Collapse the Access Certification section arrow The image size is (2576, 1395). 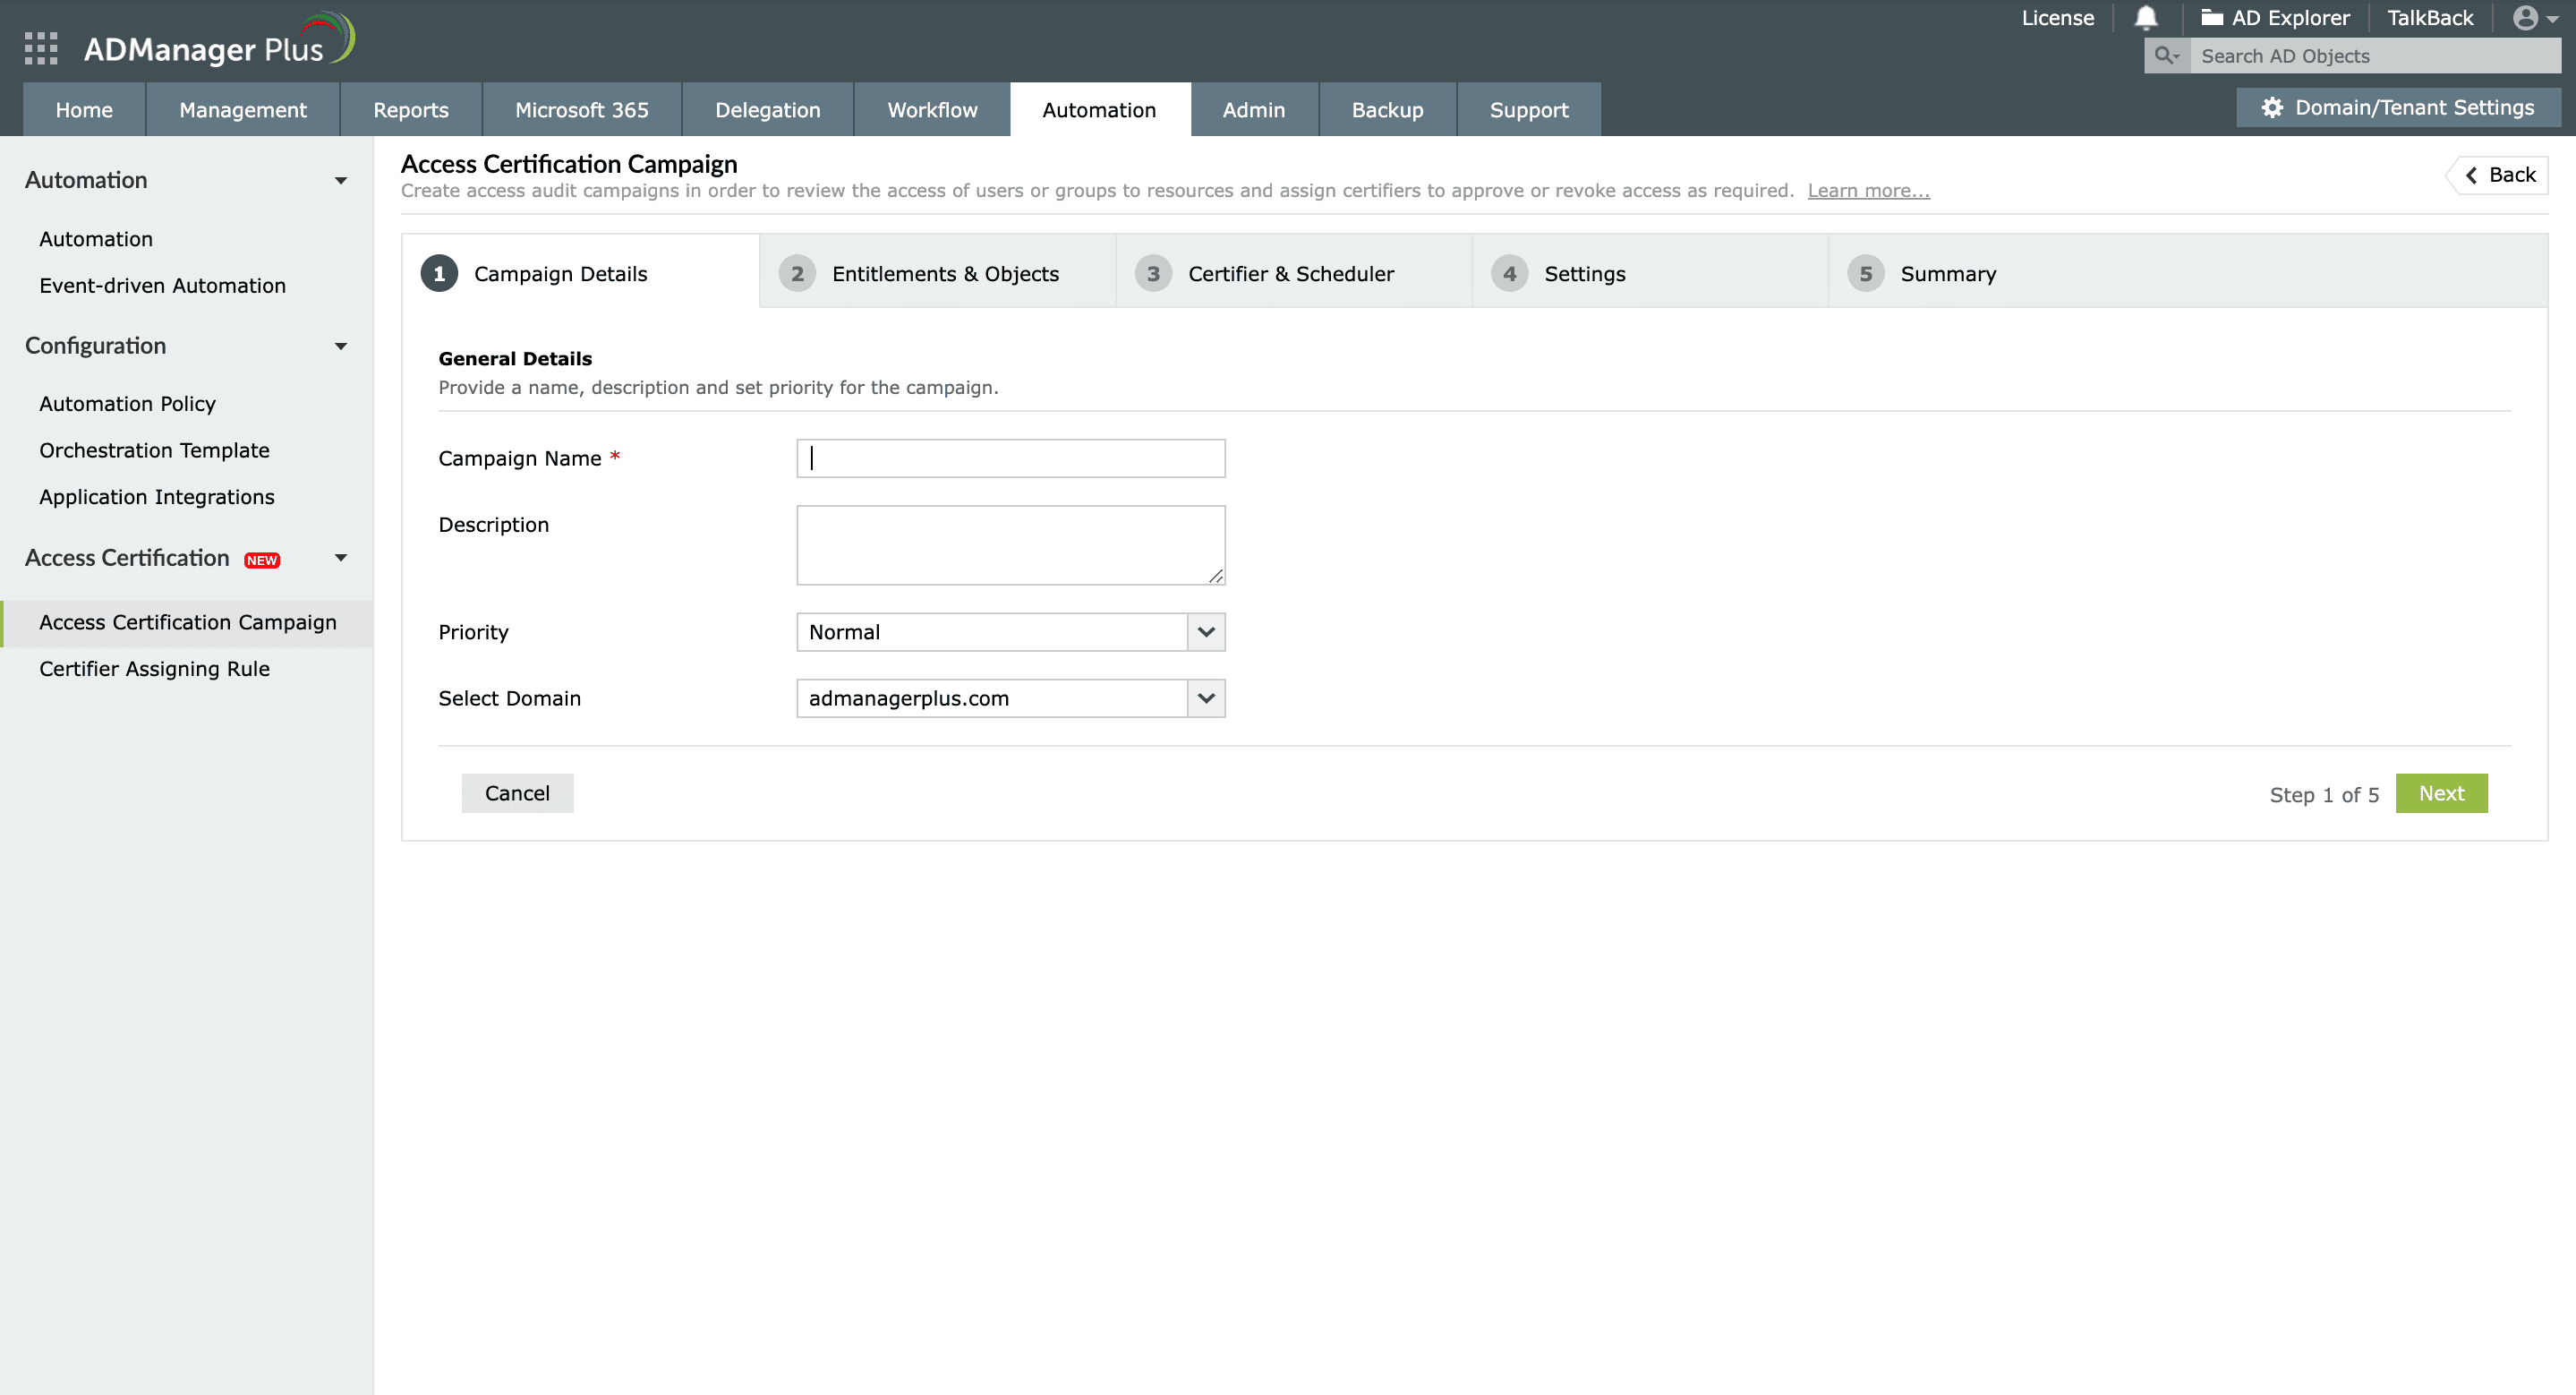pyautogui.click(x=341, y=558)
